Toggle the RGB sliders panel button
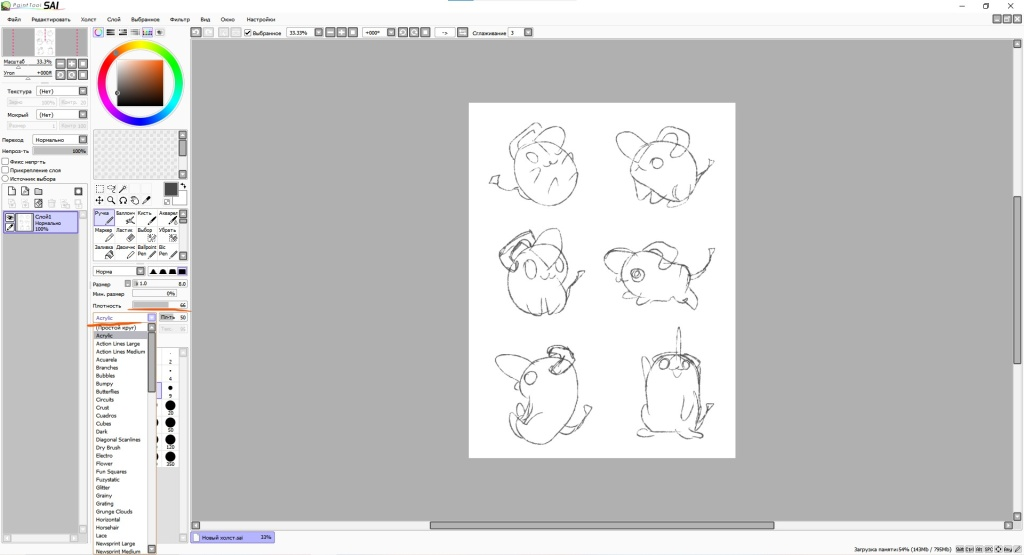The height and width of the screenshot is (555, 1024). [110, 32]
